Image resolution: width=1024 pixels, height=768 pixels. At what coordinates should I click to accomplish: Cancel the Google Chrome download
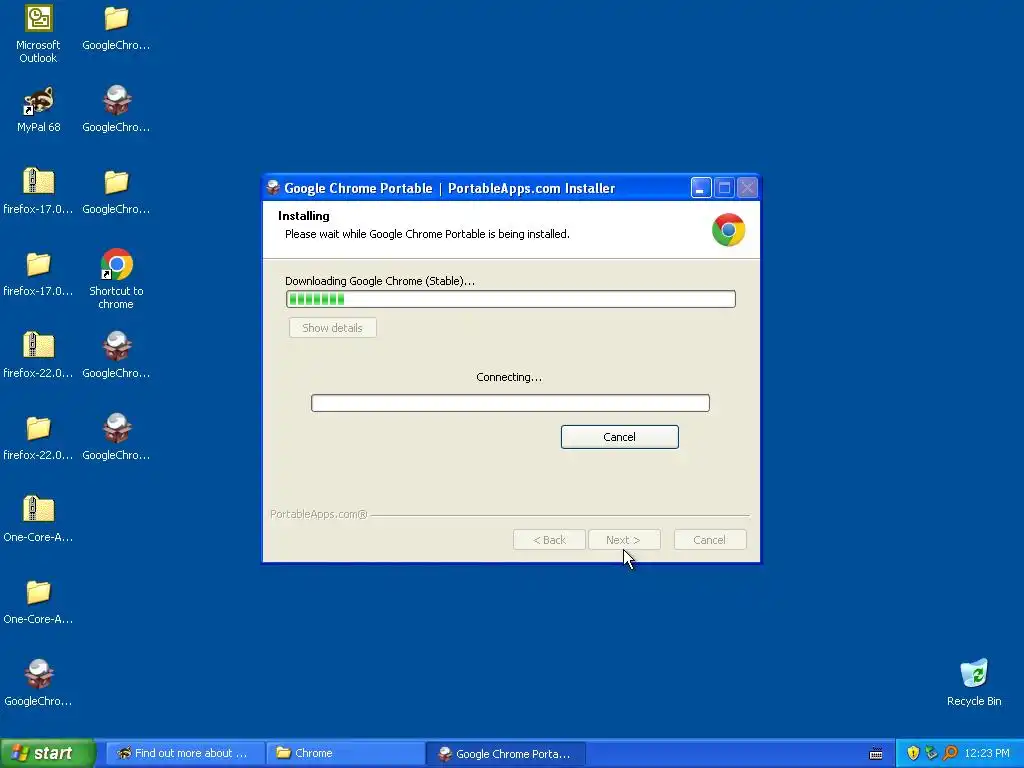619,437
